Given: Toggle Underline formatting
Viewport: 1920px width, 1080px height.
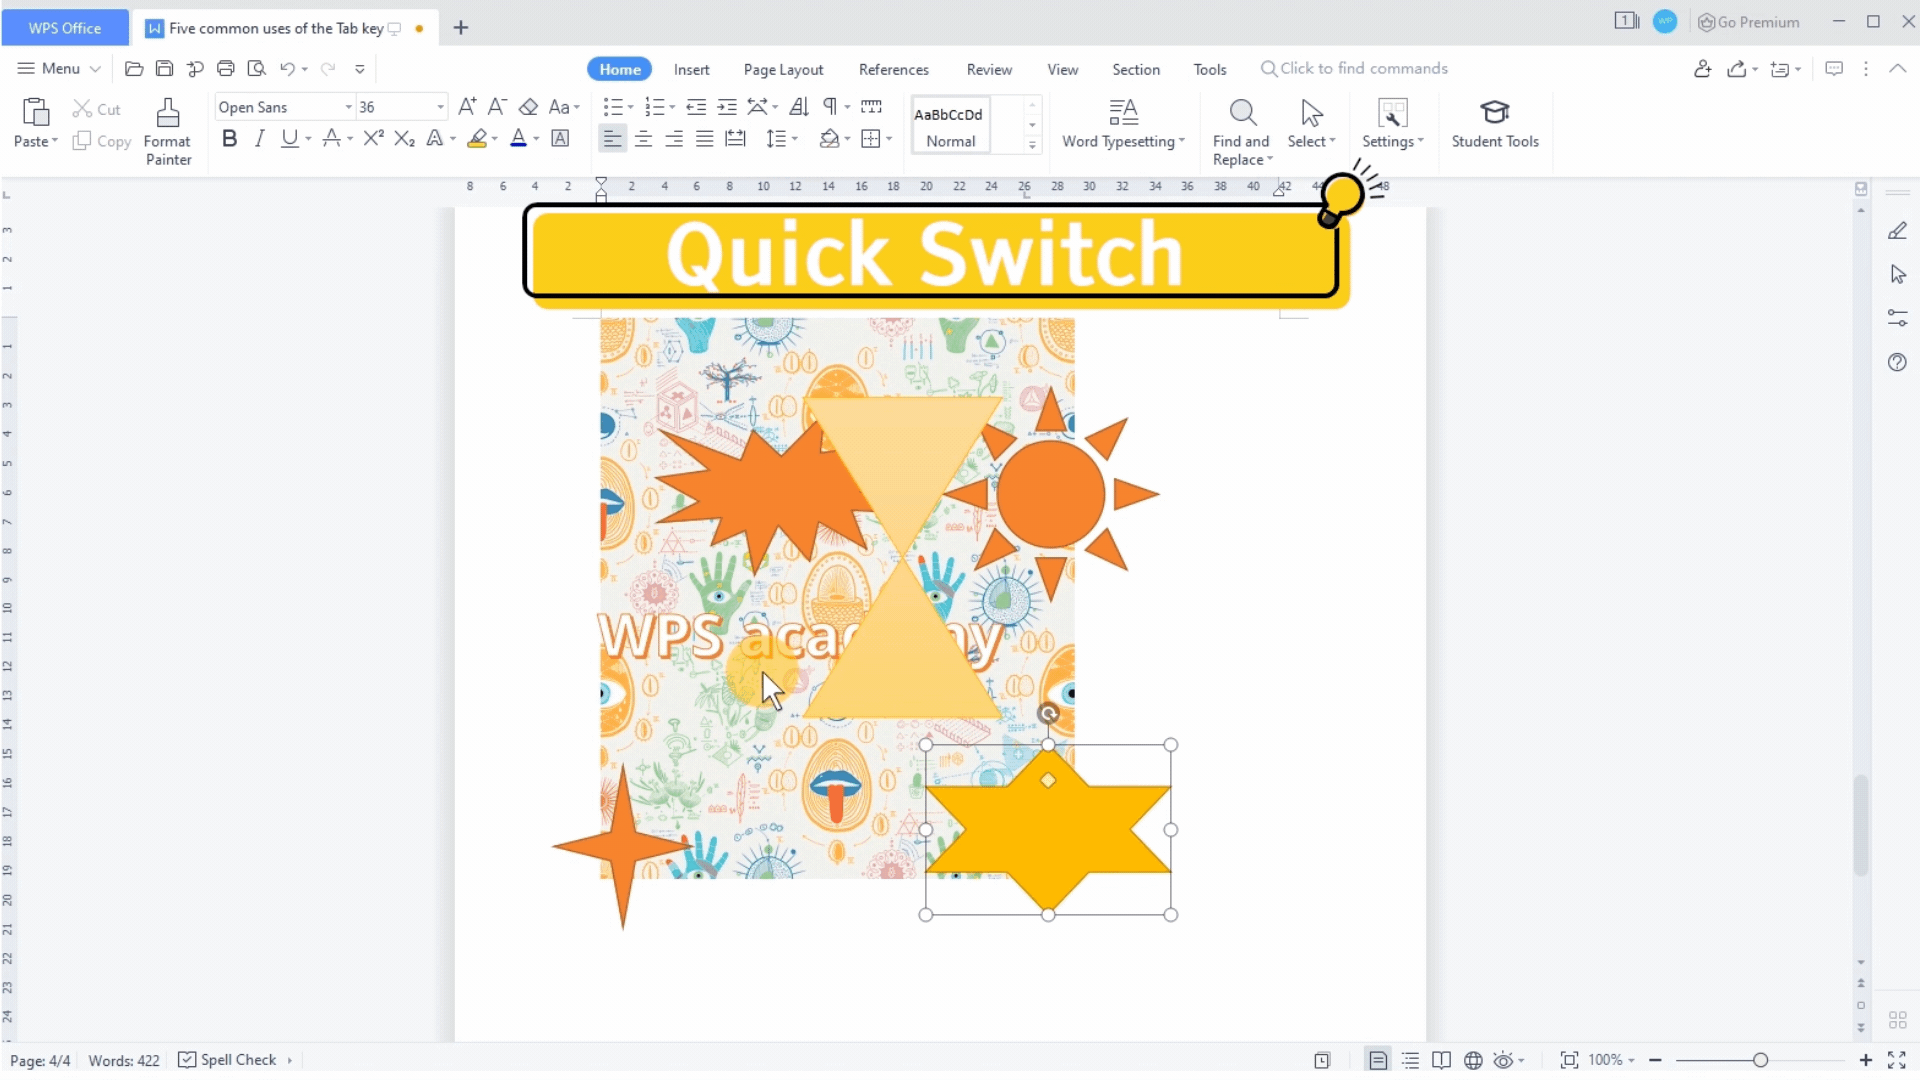Looking at the screenshot, I should pos(289,139).
